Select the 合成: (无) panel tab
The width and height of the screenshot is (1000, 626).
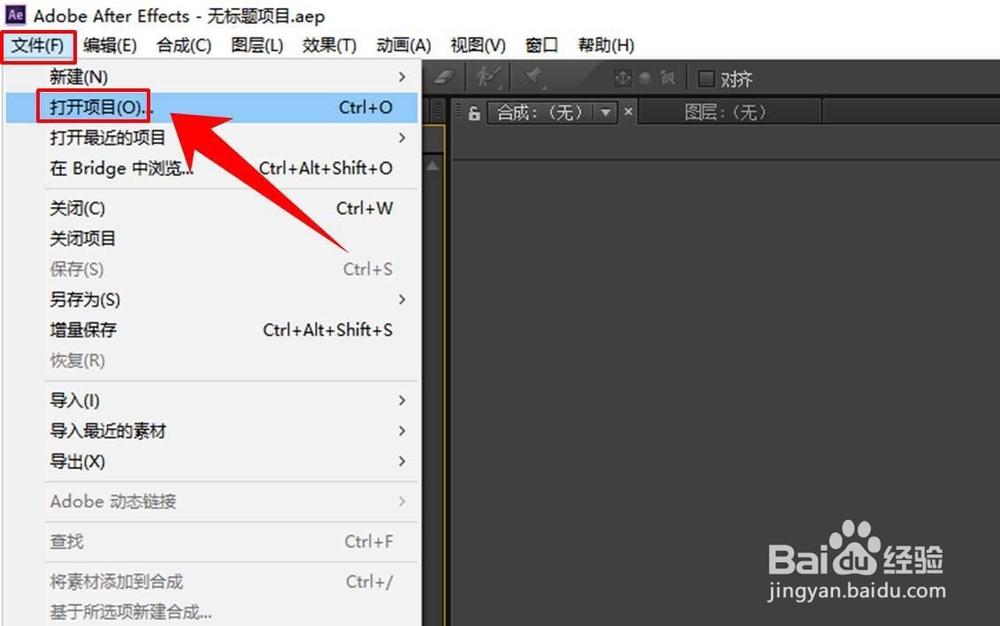click(540, 113)
